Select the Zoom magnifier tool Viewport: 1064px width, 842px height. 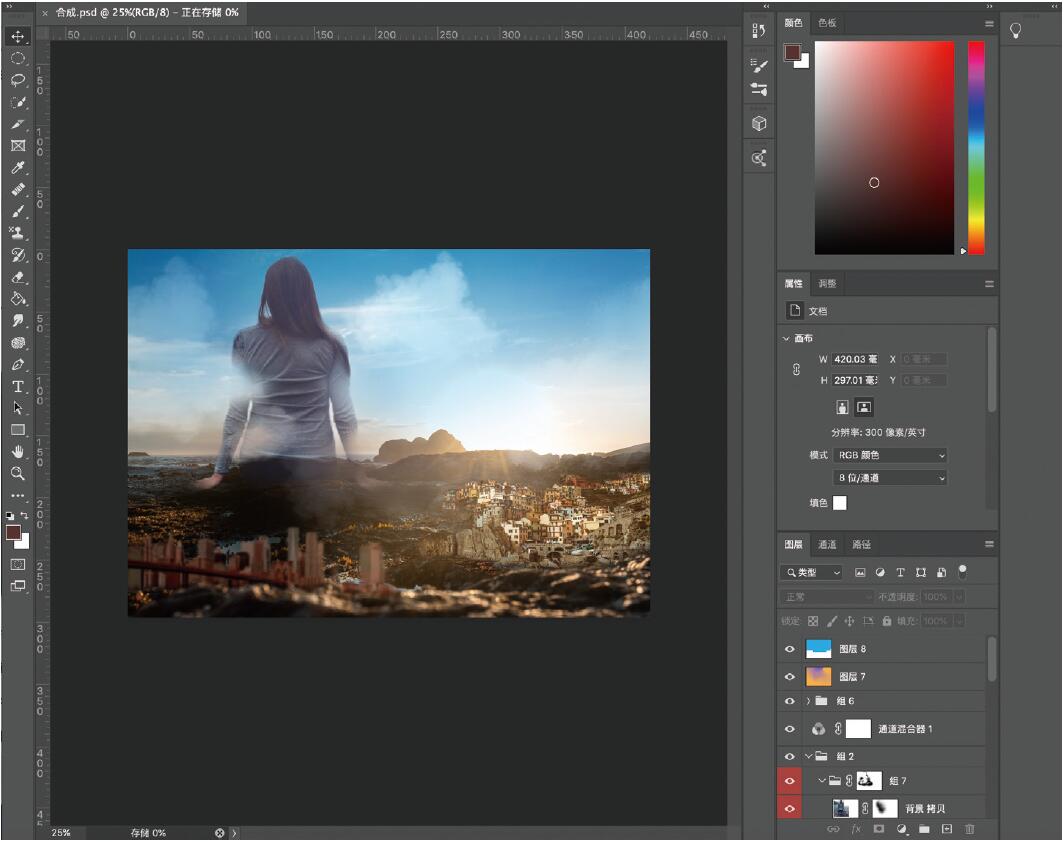click(18, 474)
